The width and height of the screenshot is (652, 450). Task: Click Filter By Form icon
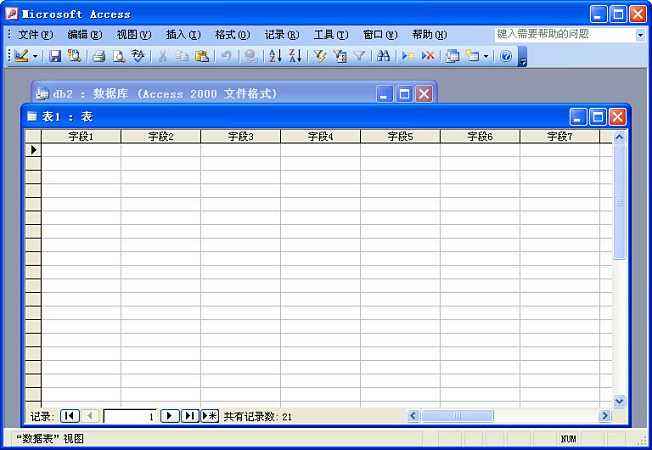click(340, 56)
